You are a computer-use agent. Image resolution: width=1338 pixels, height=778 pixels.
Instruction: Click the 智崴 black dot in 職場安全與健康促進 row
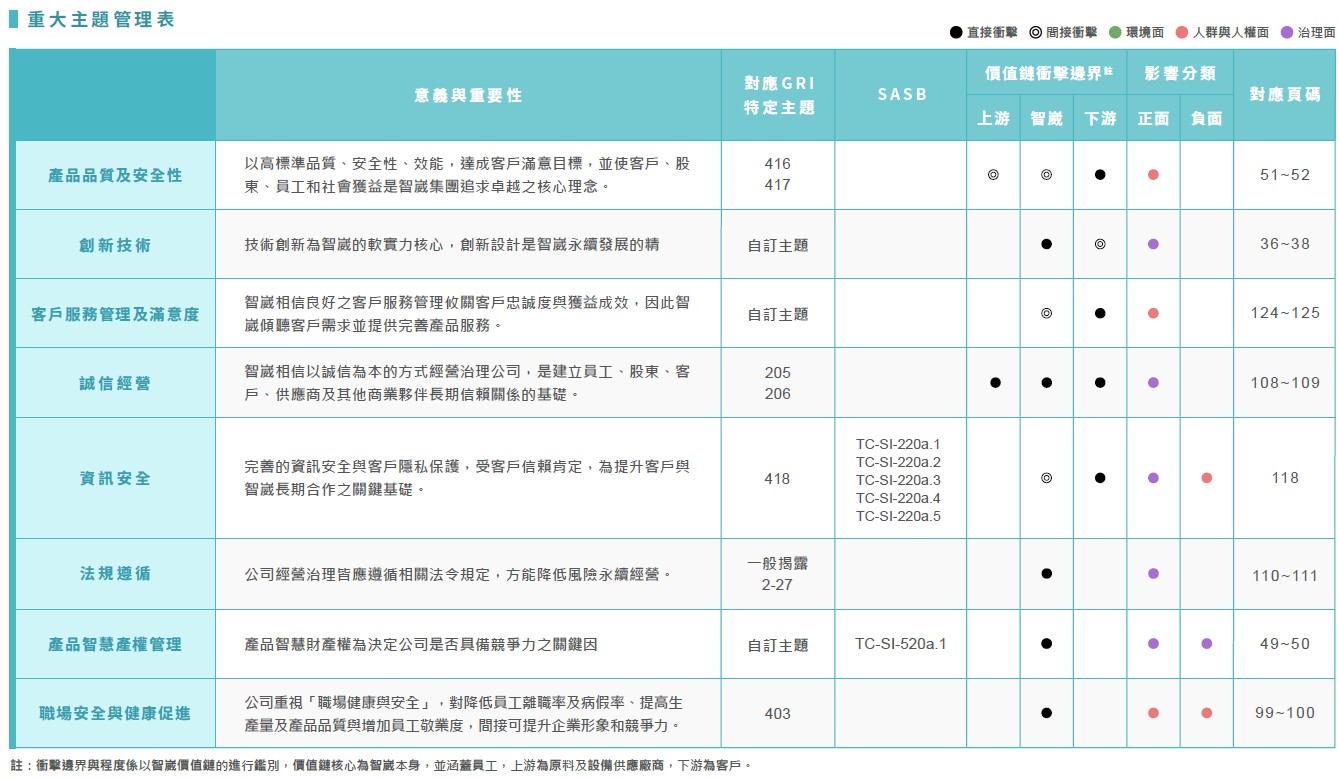tap(1046, 713)
